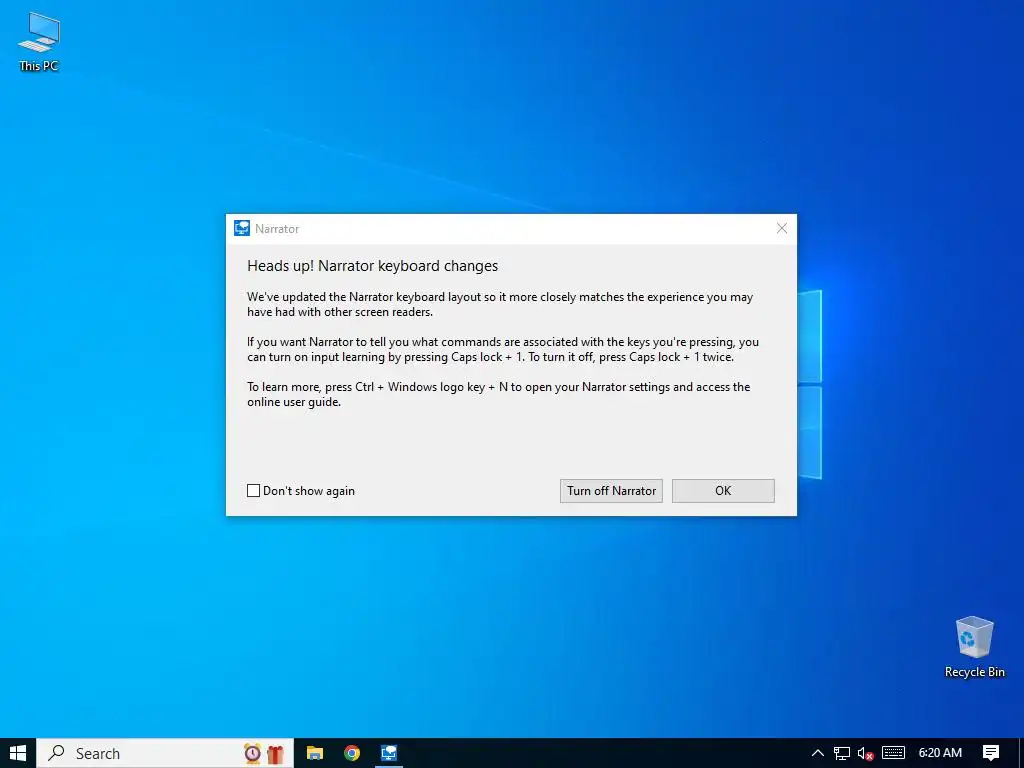Screen dimensions: 1024x768
Task: Close the Narrator dialog
Action: [781, 229]
